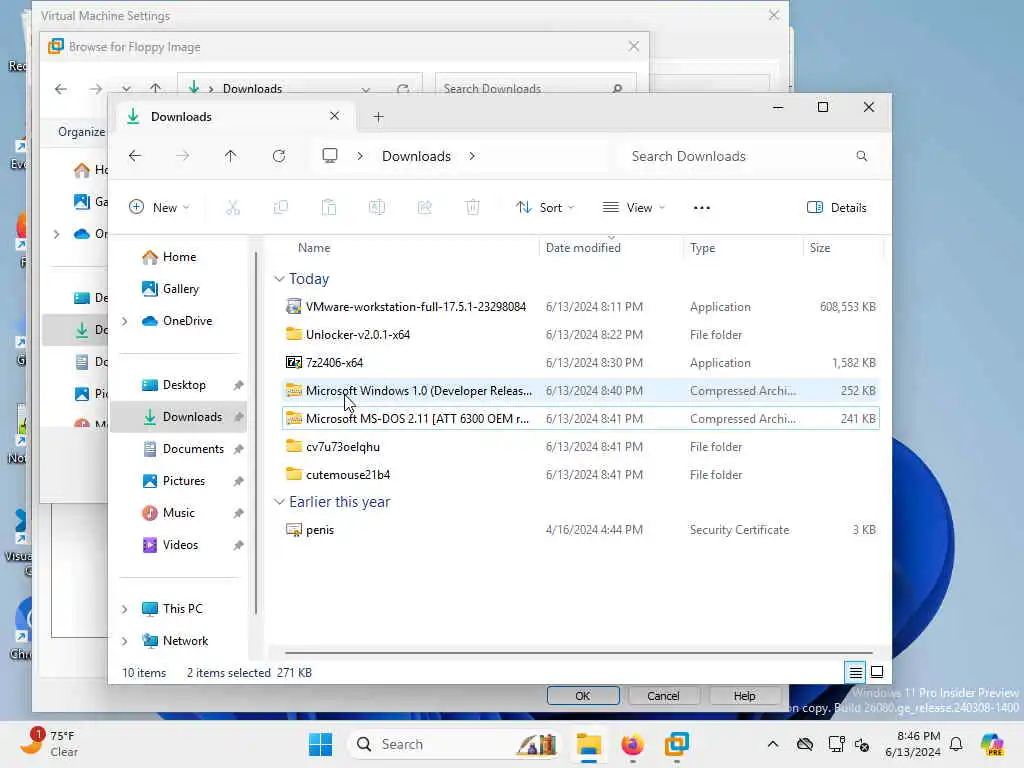Navigate up one folder level in Explorer
Image resolution: width=1024 pixels, height=768 pixels.
(x=231, y=156)
